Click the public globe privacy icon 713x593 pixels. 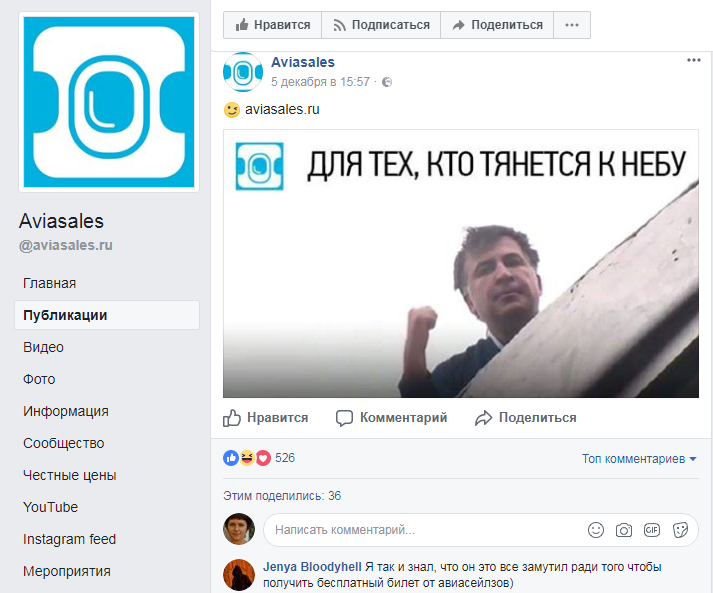[x=387, y=82]
